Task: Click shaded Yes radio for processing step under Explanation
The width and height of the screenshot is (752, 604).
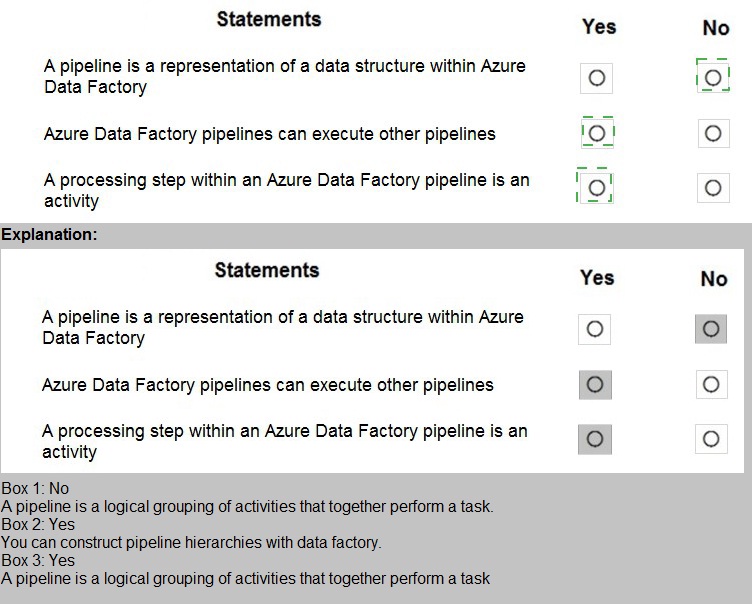Action: (x=595, y=439)
